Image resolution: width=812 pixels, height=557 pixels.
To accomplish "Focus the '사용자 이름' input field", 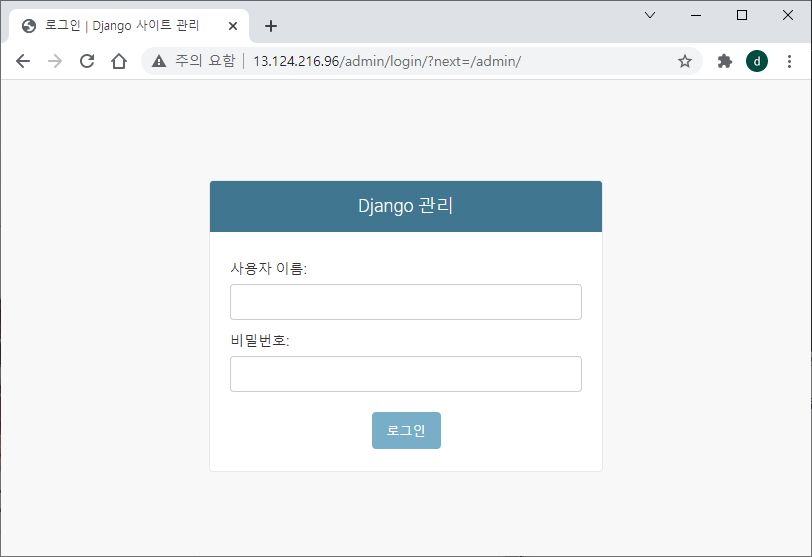I will point(406,302).
